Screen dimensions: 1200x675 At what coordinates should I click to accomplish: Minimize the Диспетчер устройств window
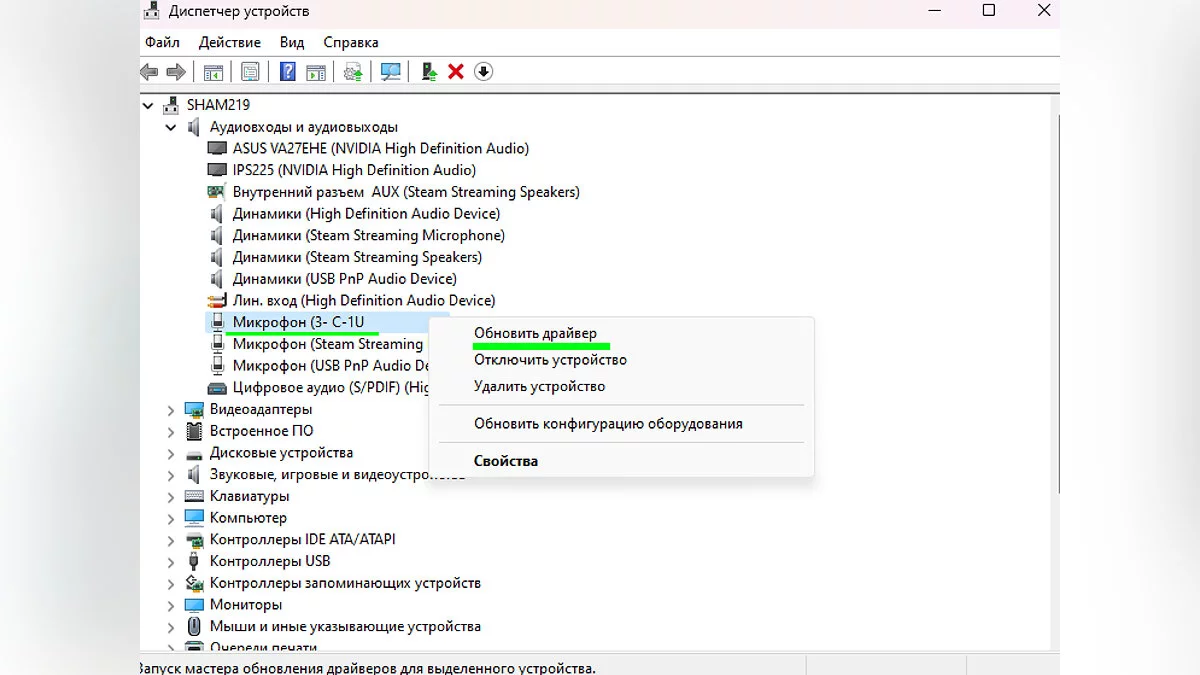933,11
